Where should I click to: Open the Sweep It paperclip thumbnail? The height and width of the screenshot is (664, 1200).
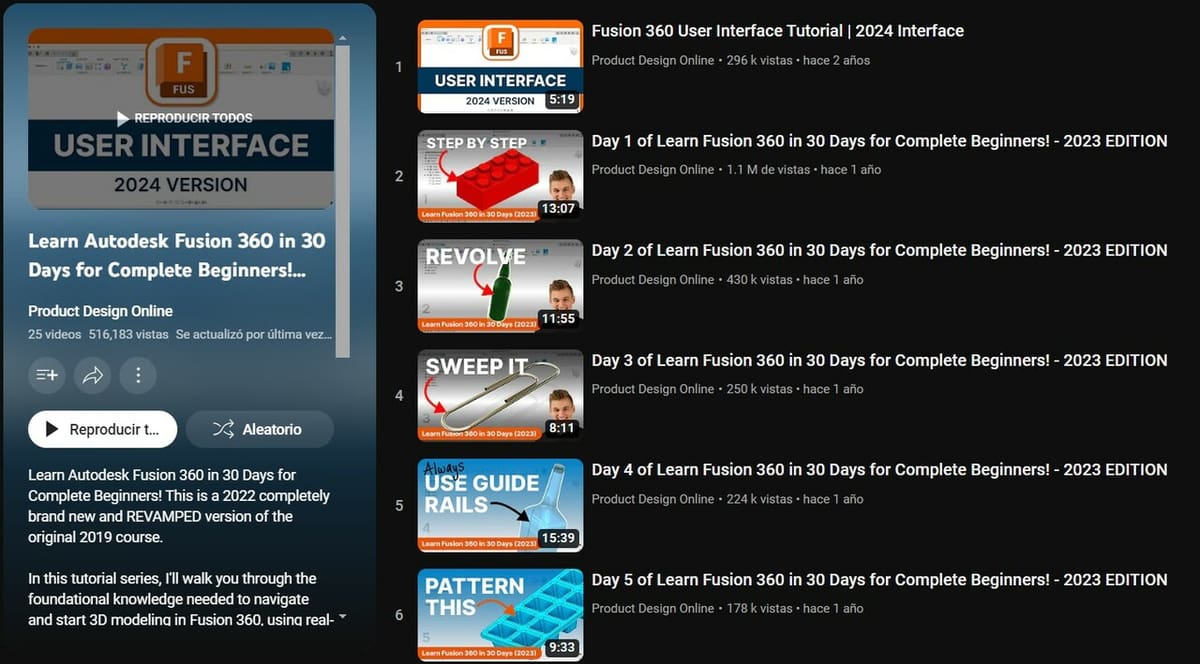(500, 395)
